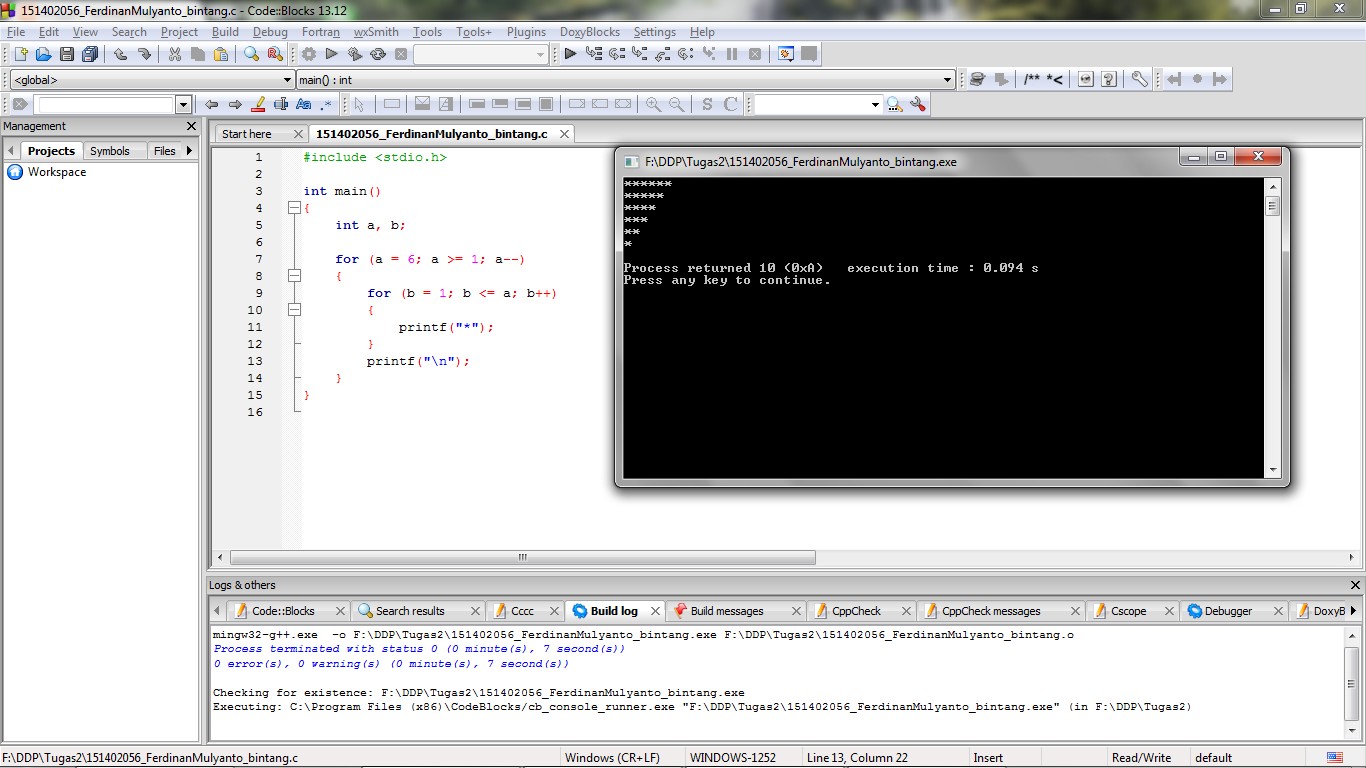Viewport: 1366px width, 768px height.
Task: Save the current file
Action: (x=67, y=54)
